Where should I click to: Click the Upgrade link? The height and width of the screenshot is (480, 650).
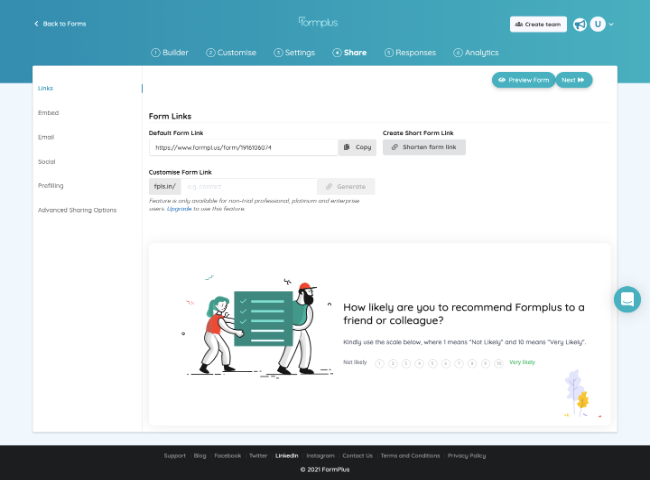pyautogui.click(x=179, y=209)
